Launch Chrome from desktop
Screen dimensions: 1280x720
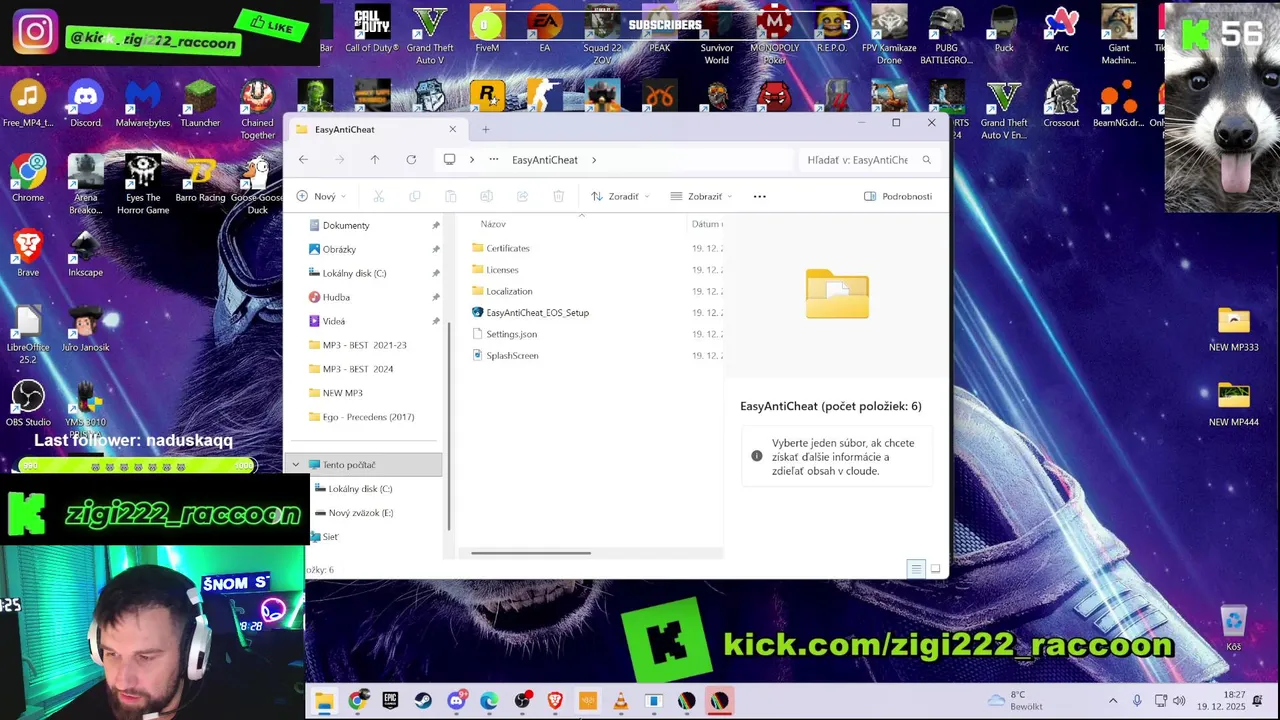pos(28,178)
